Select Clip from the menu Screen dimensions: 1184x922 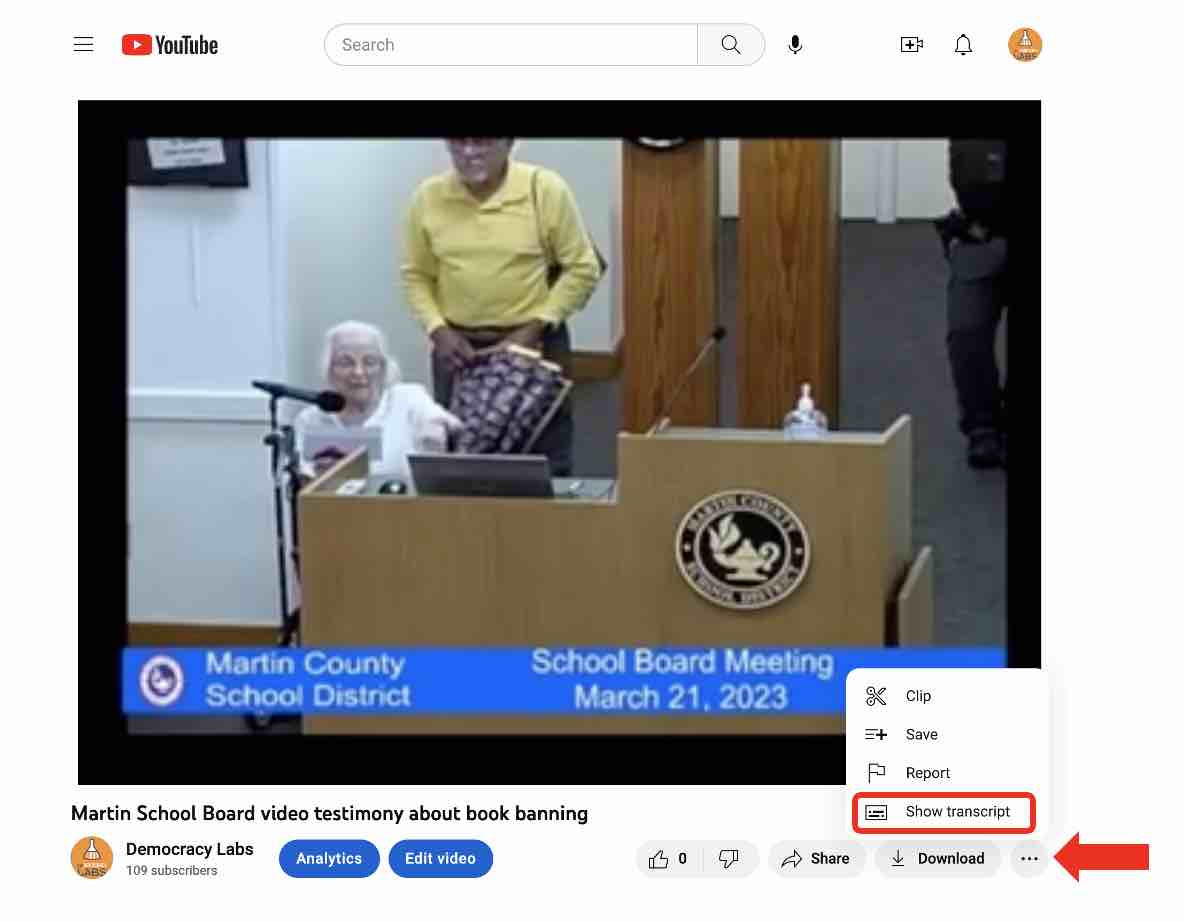918,696
